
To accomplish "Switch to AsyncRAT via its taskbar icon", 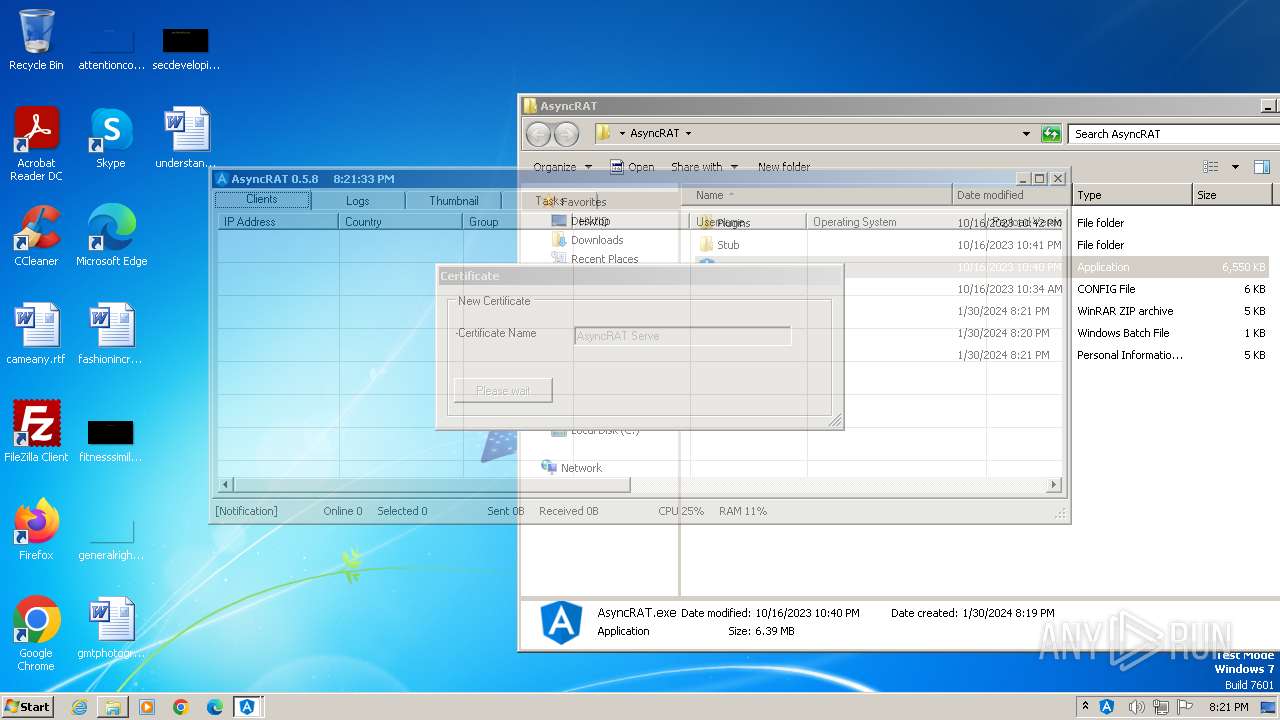I will coord(247,707).
